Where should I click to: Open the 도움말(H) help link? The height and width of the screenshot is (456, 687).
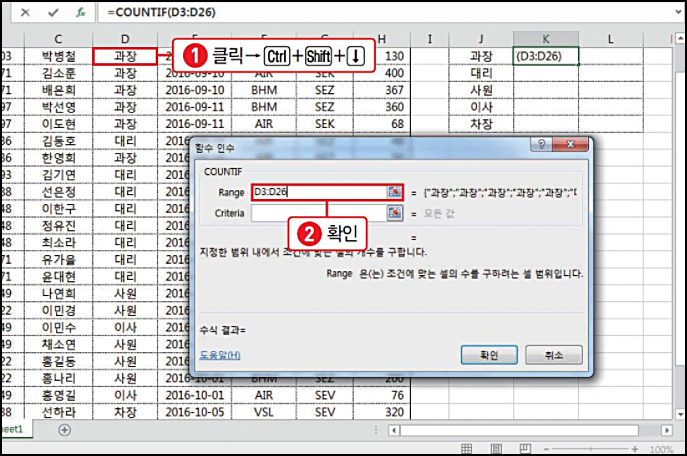point(220,355)
